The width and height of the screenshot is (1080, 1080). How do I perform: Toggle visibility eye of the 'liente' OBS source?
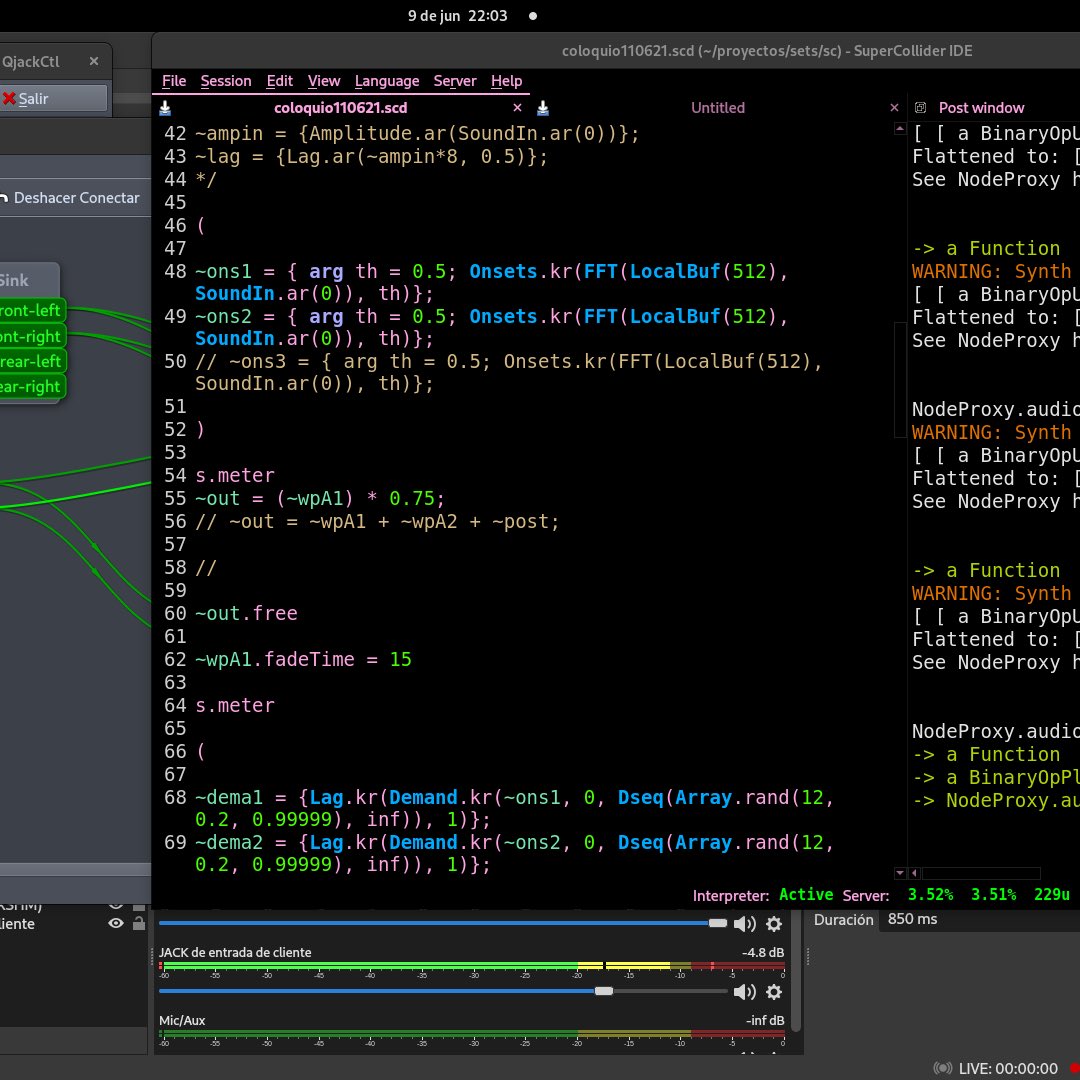click(x=116, y=923)
